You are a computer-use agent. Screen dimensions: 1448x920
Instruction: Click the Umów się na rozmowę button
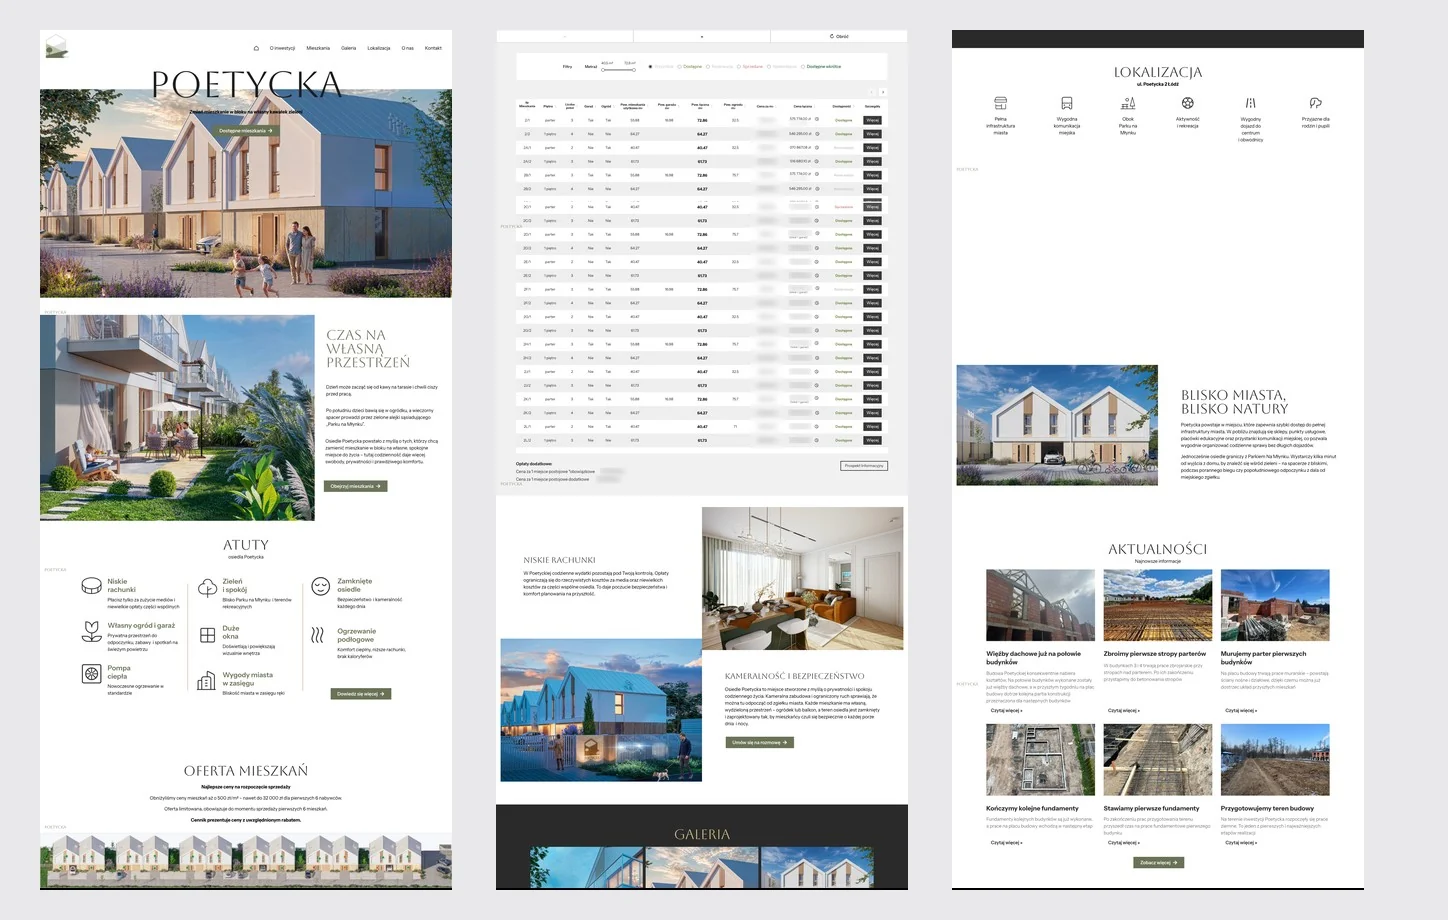point(759,743)
